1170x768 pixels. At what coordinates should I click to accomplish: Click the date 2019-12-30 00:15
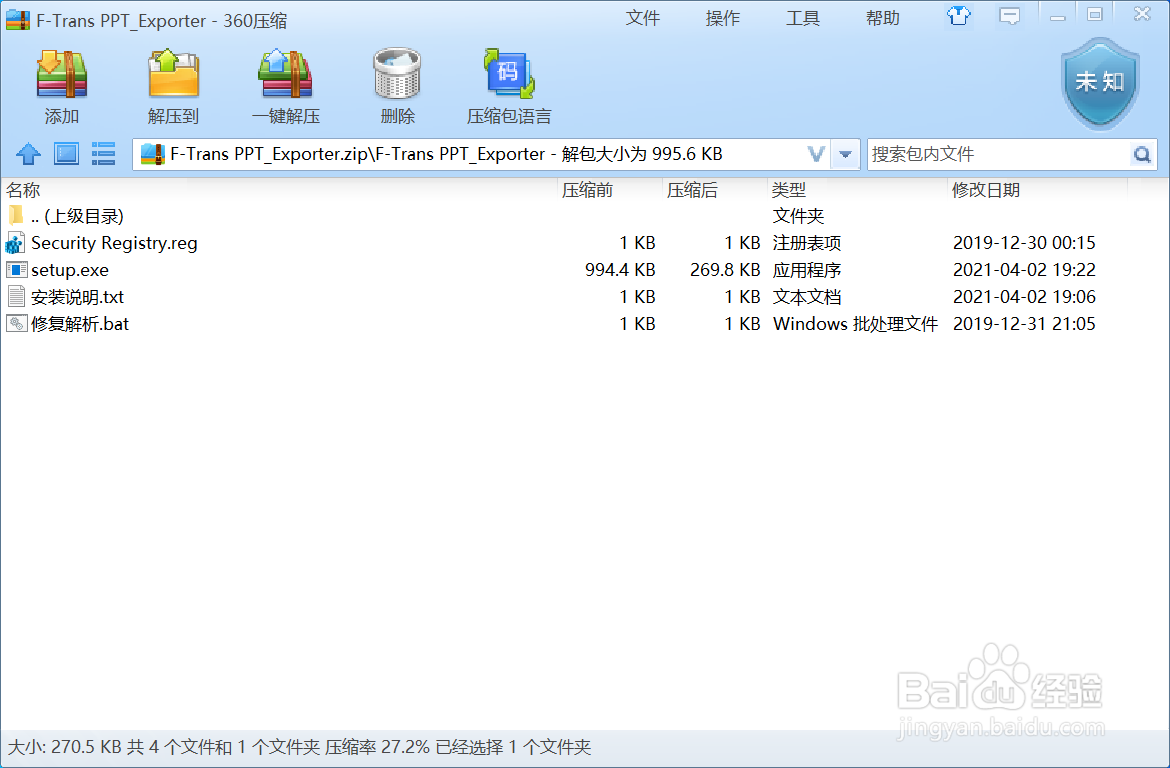point(1024,243)
